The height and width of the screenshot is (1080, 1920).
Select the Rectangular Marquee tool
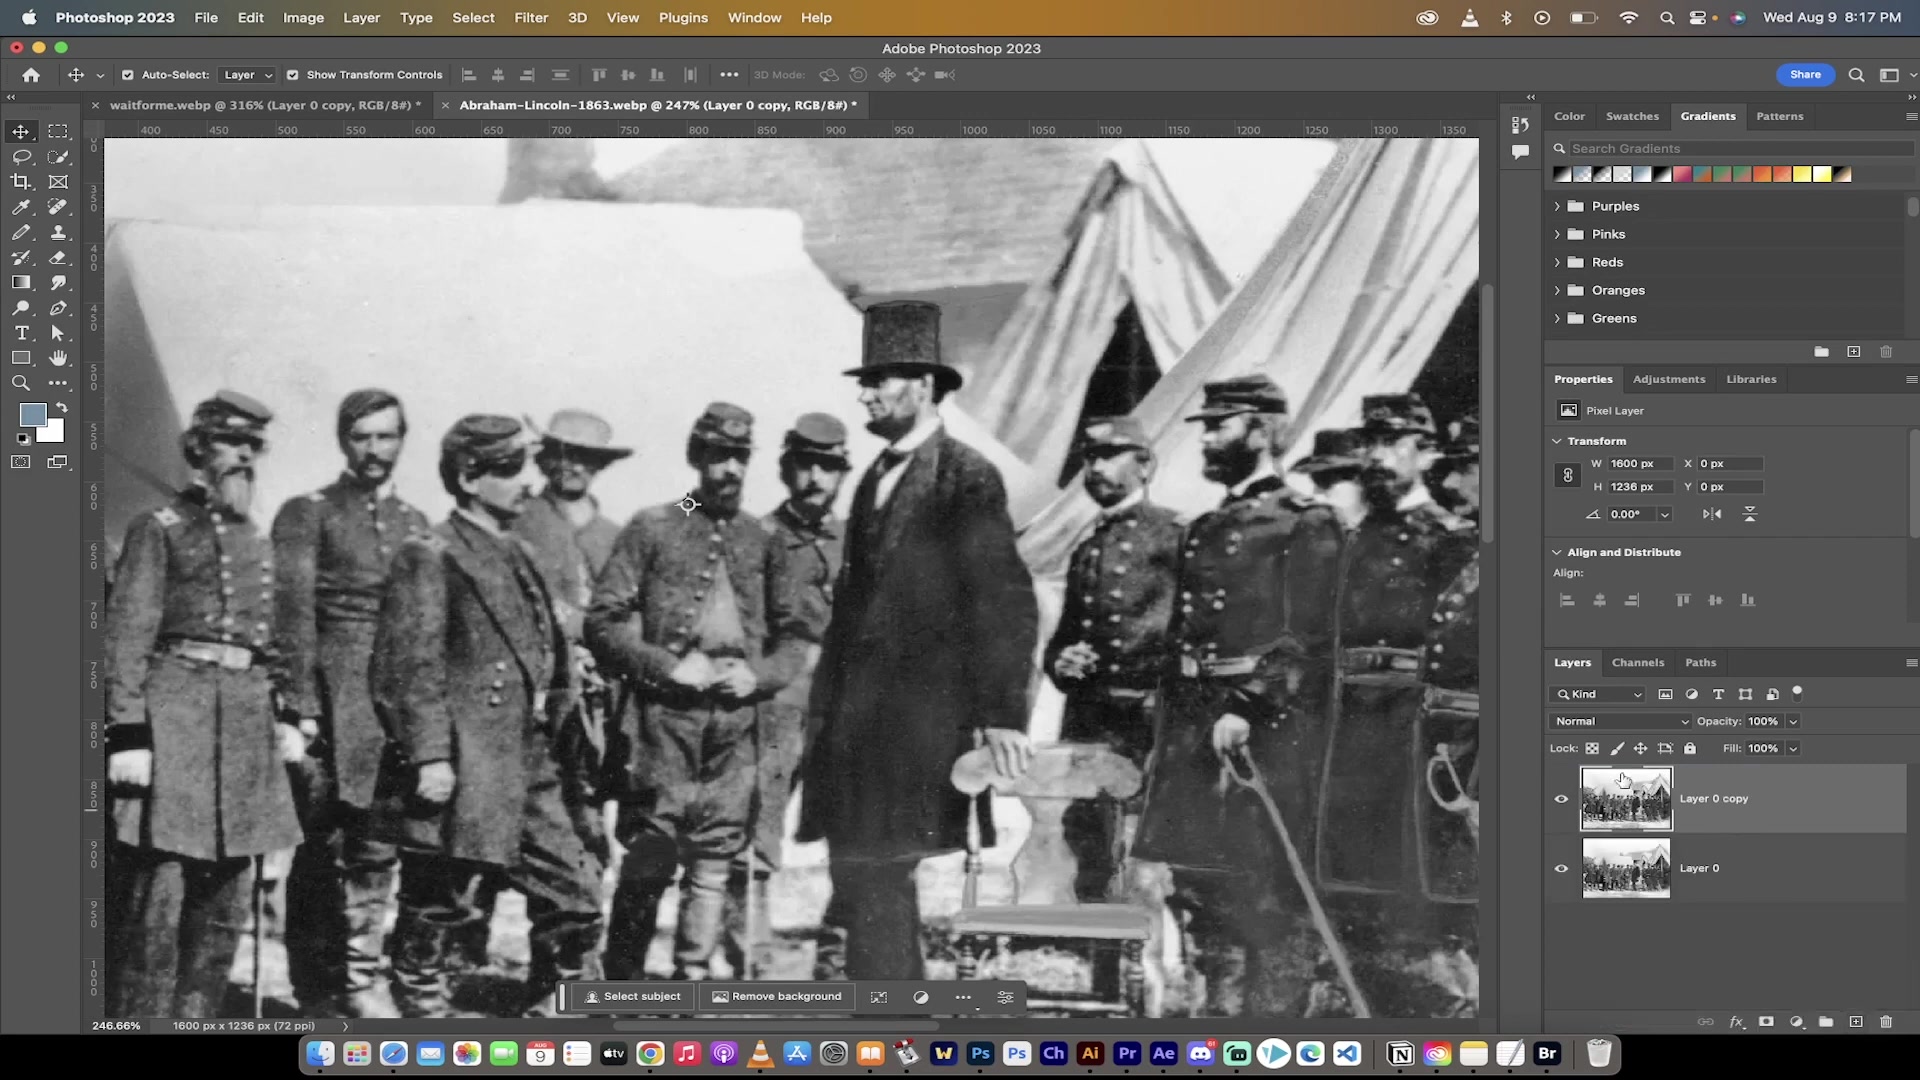[58, 131]
